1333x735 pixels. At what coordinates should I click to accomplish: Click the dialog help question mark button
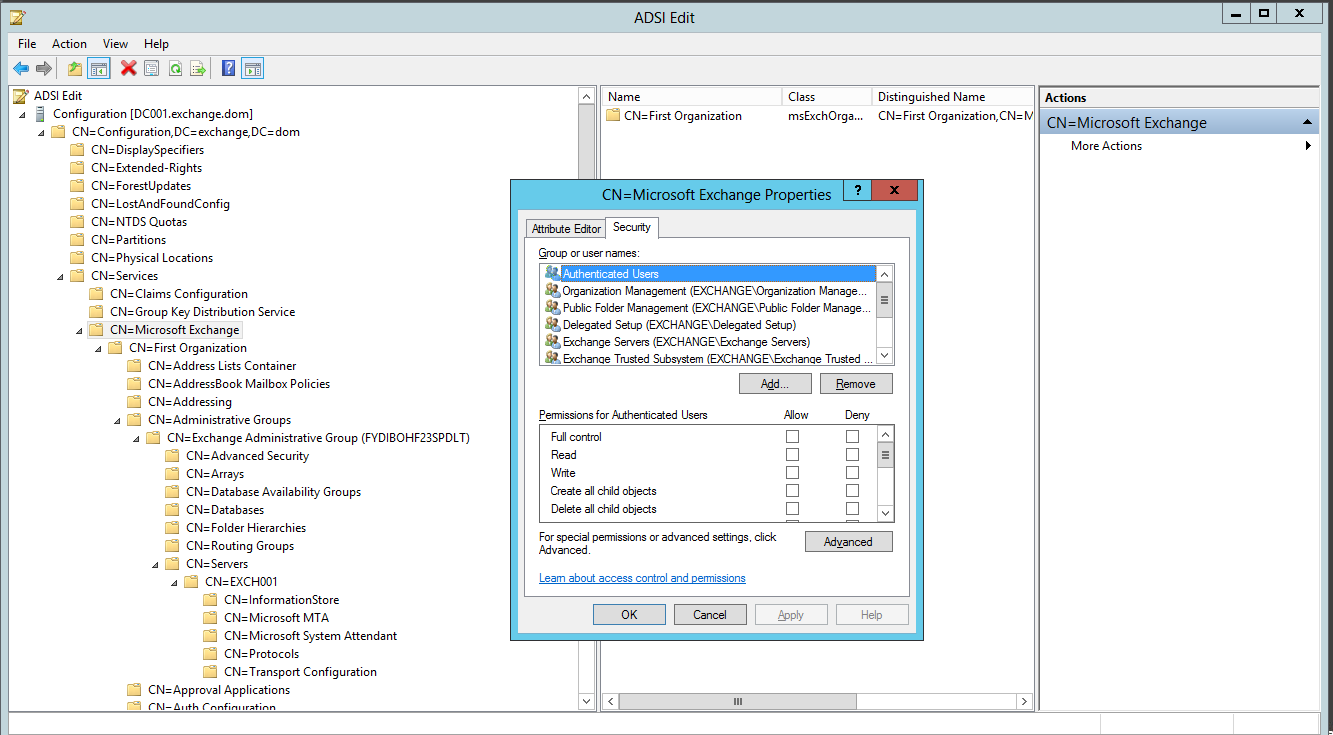(x=857, y=191)
